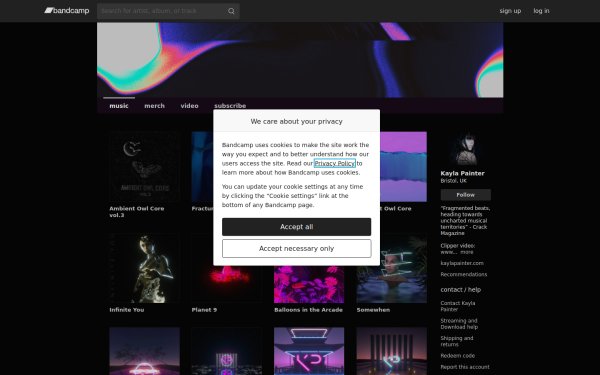Open the kaylapainter.com website link

(462, 263)
